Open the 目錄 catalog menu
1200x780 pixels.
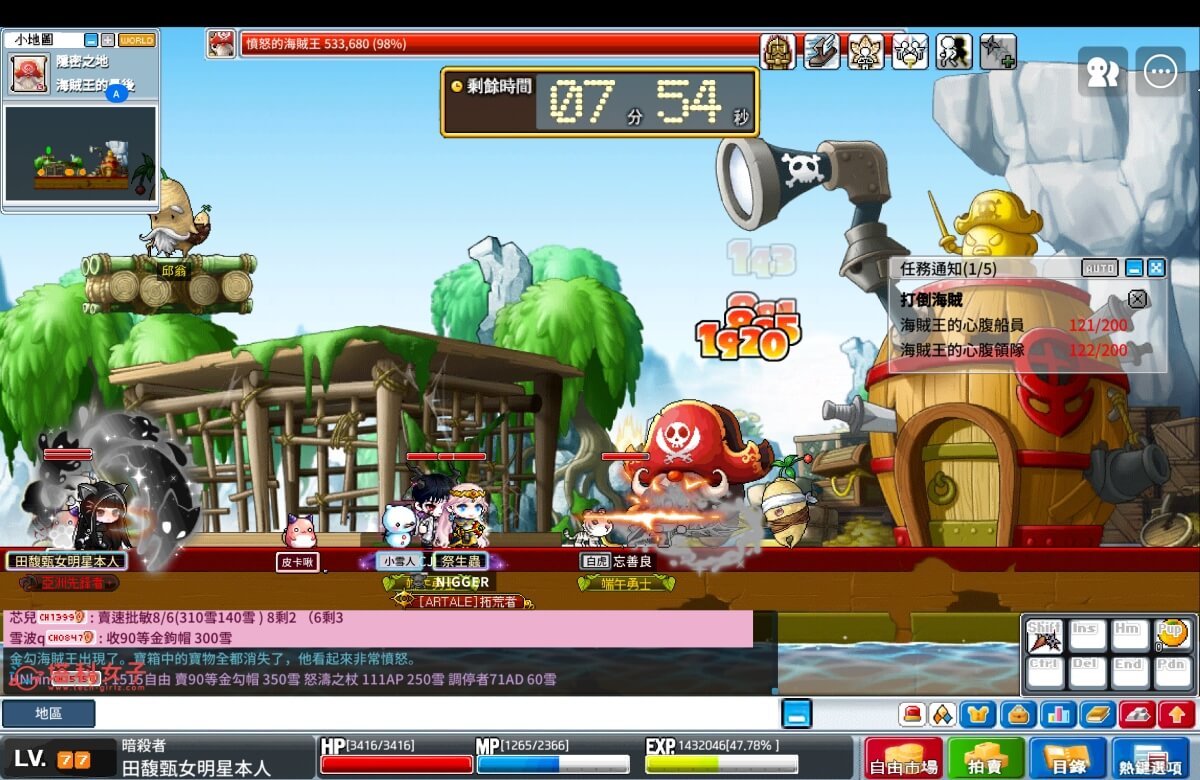[x=1068, y=759]
